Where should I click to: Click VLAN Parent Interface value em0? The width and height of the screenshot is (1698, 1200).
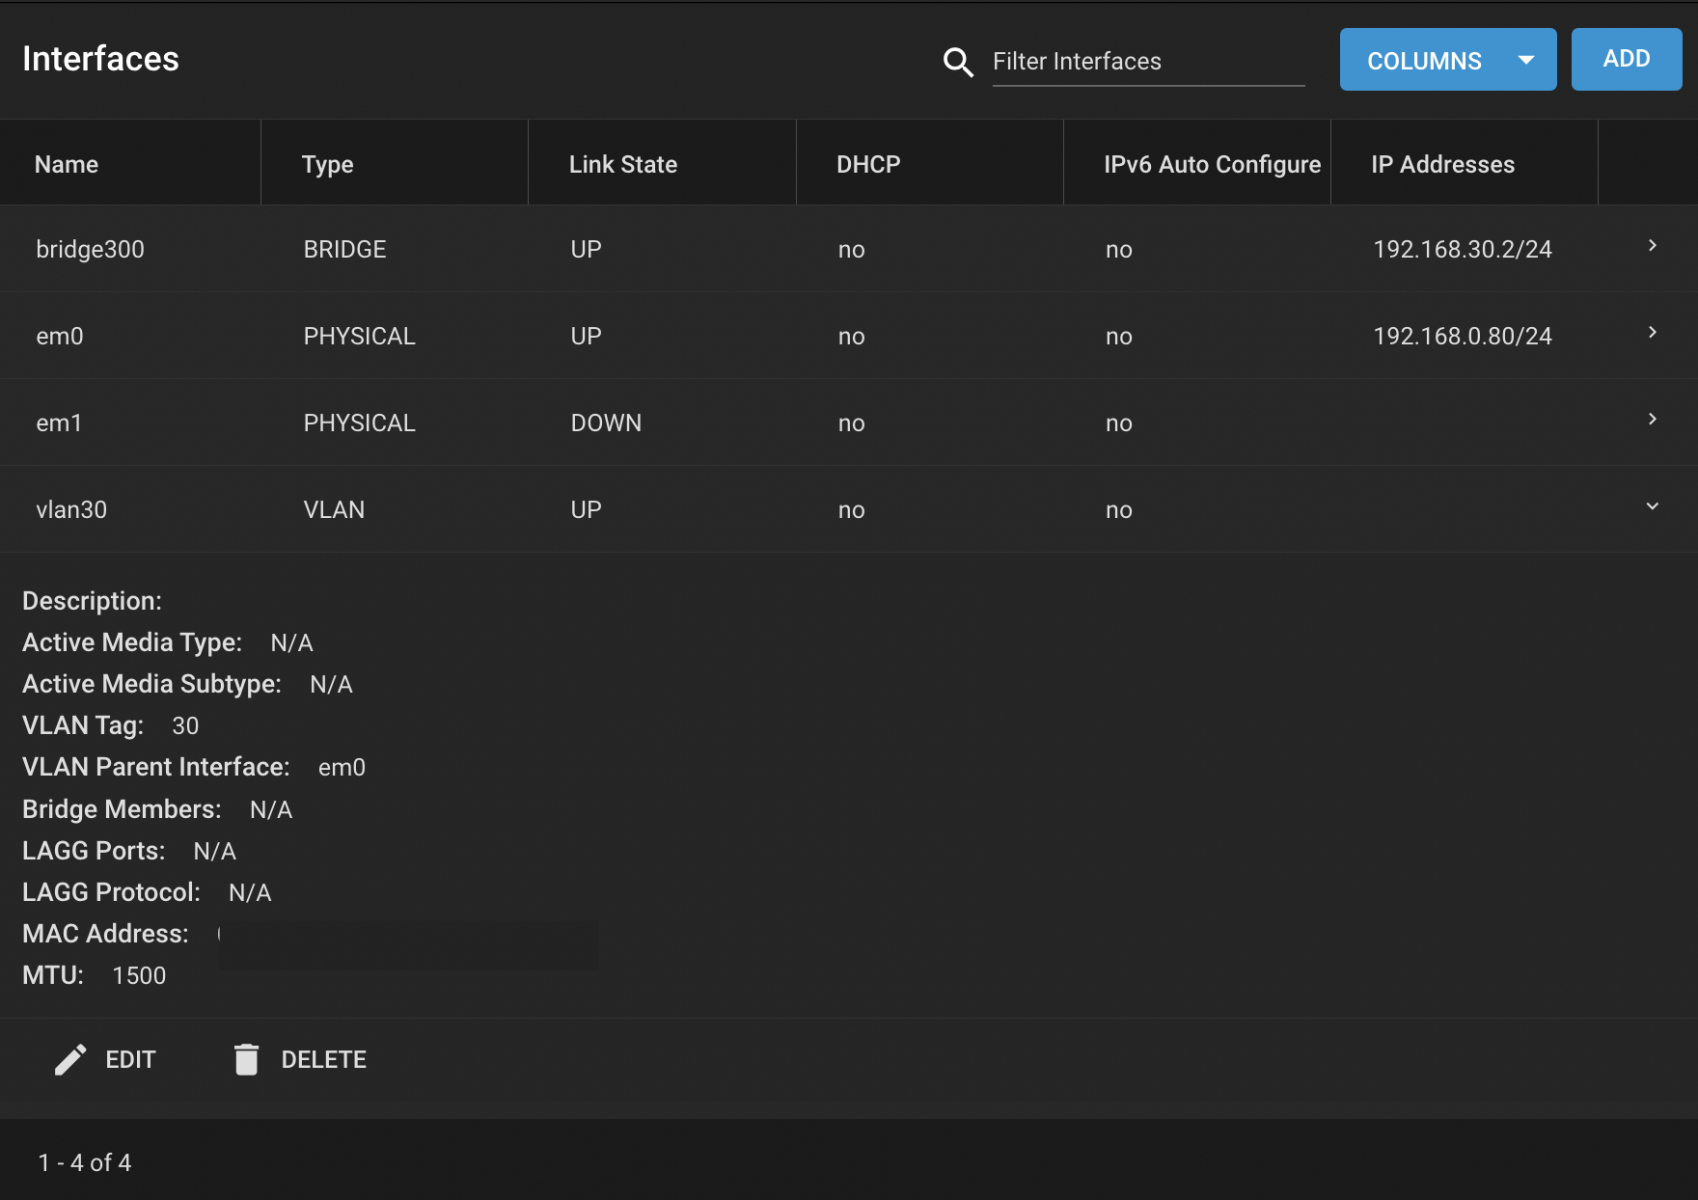click(342, 768)
